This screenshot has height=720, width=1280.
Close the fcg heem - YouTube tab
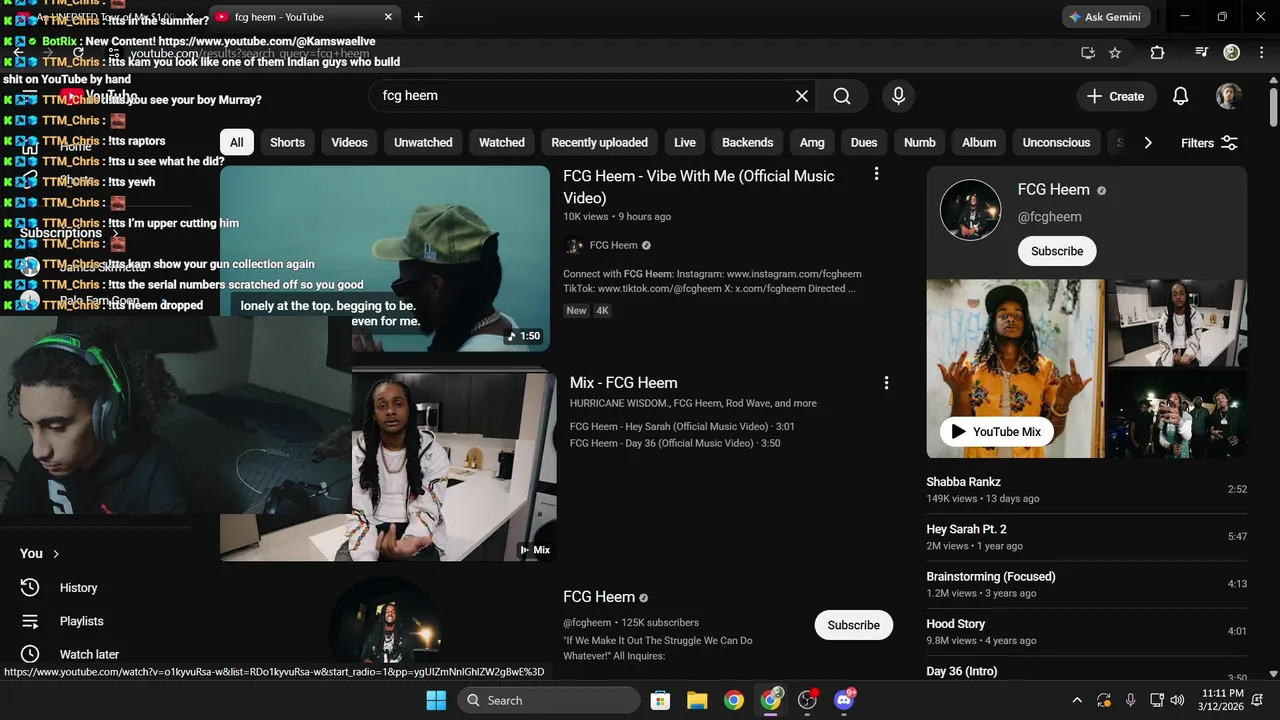point(388,17)
